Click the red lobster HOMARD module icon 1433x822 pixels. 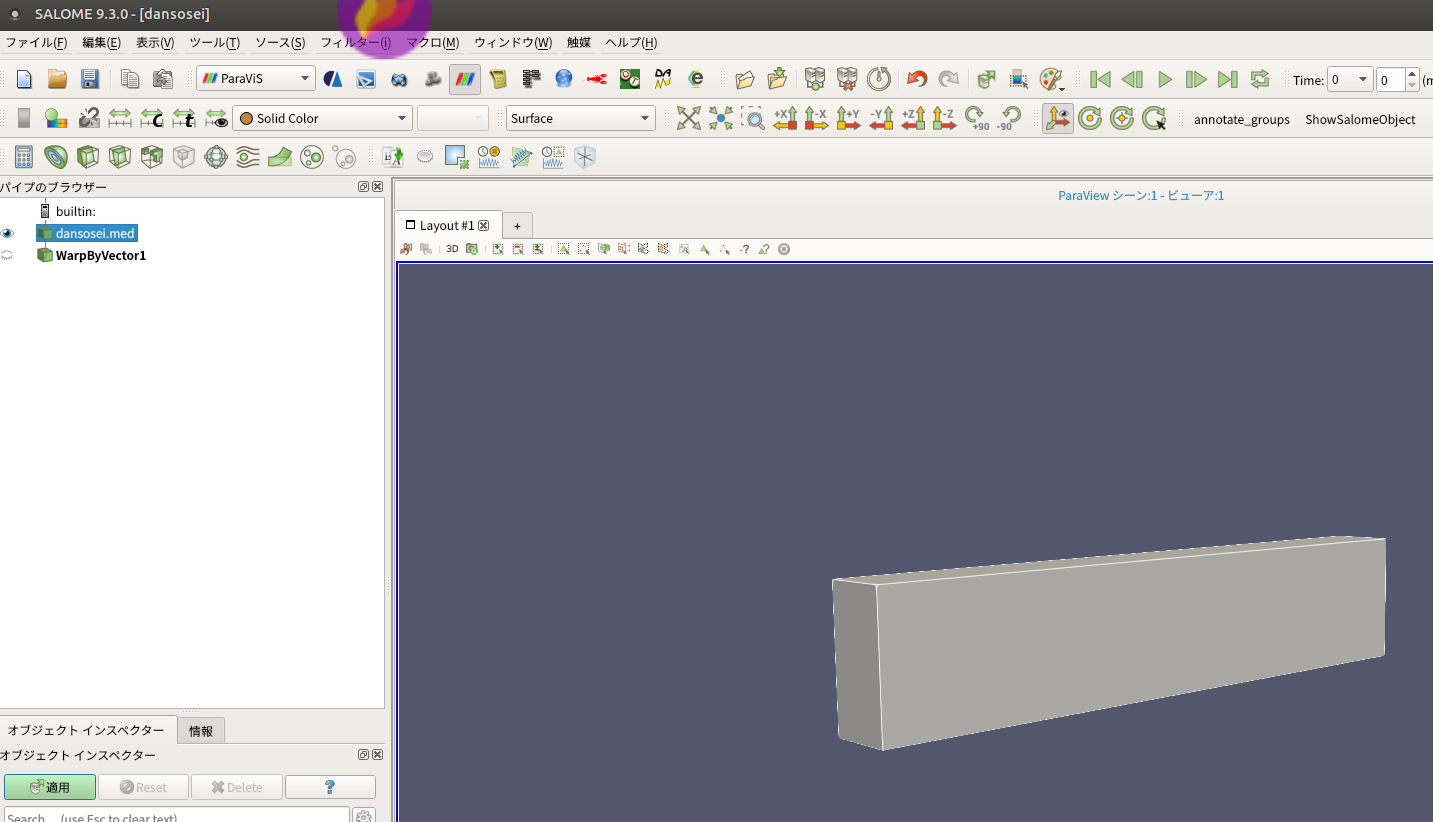click(597, 79)
